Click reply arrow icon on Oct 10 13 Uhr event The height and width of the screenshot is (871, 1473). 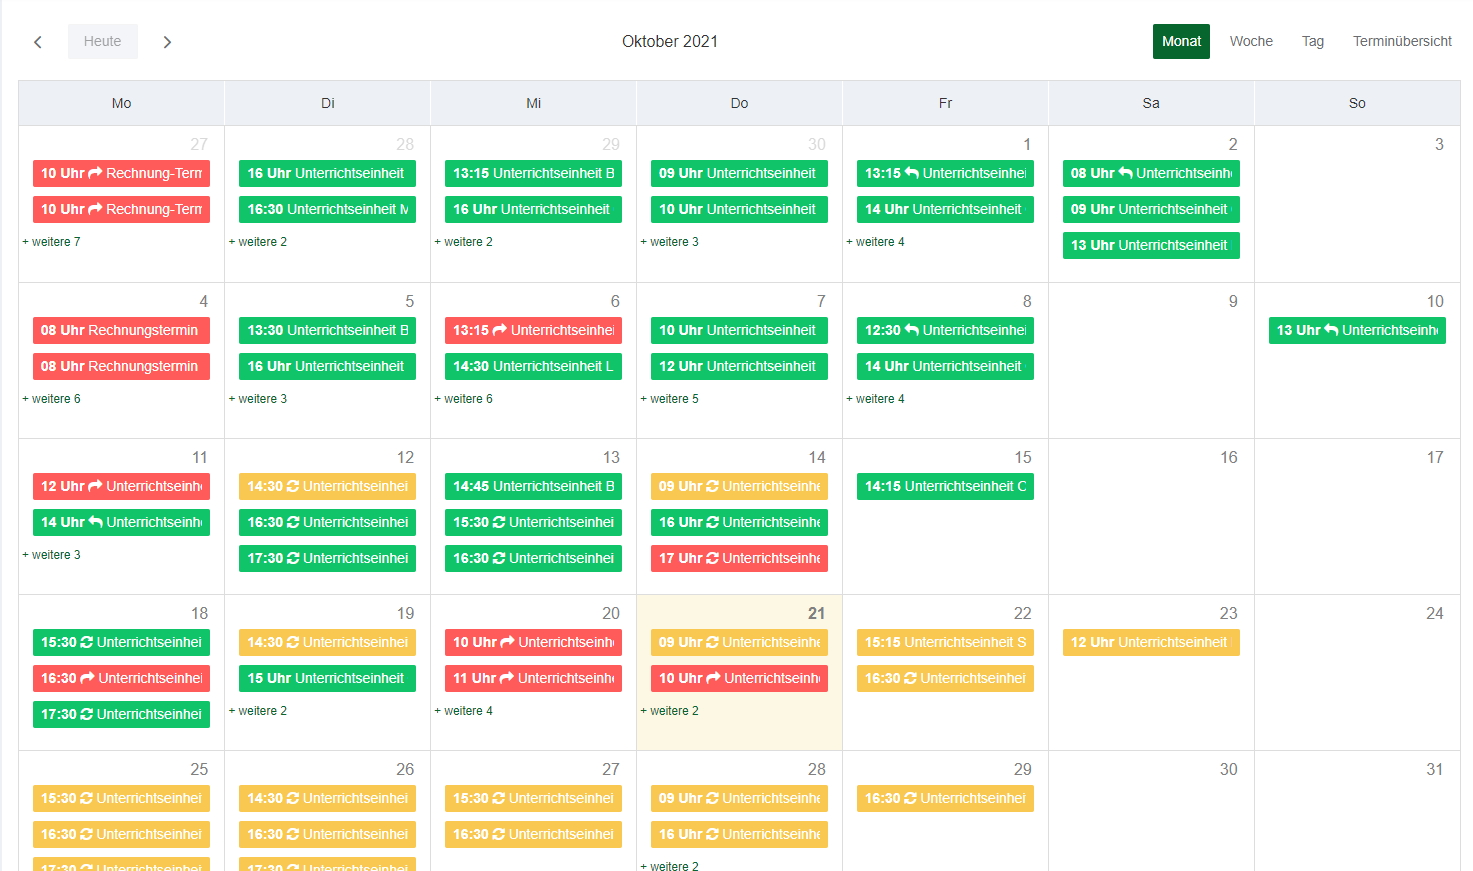1331,330
